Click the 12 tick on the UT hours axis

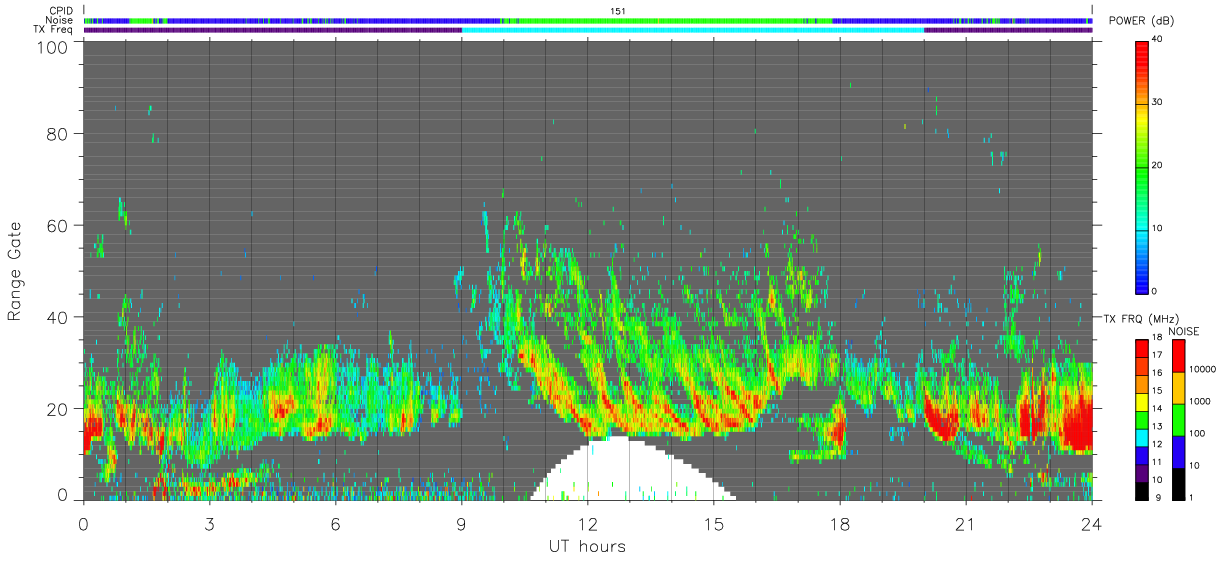click(587, 525)
